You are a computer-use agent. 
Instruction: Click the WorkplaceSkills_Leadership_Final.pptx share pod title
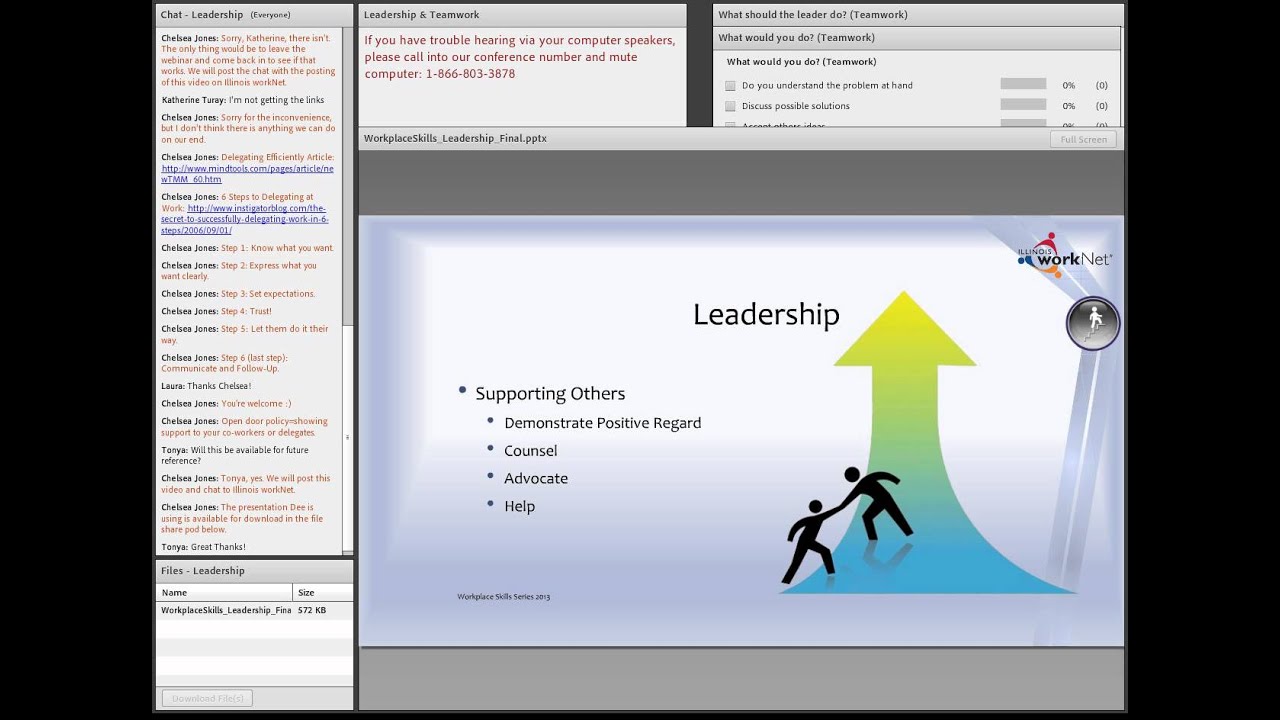pyautogui.click(x=455, y=139)
